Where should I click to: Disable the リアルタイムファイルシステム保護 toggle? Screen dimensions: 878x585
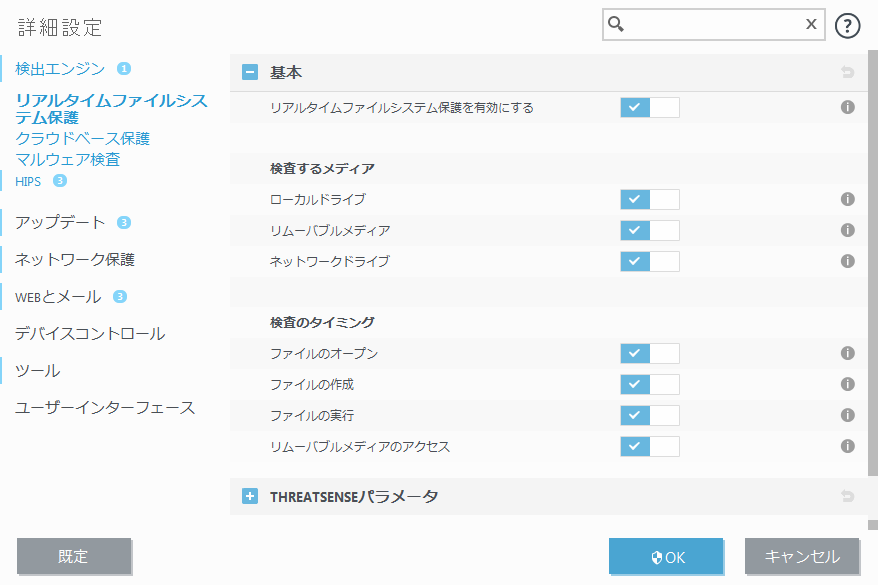tap(649, 106)
